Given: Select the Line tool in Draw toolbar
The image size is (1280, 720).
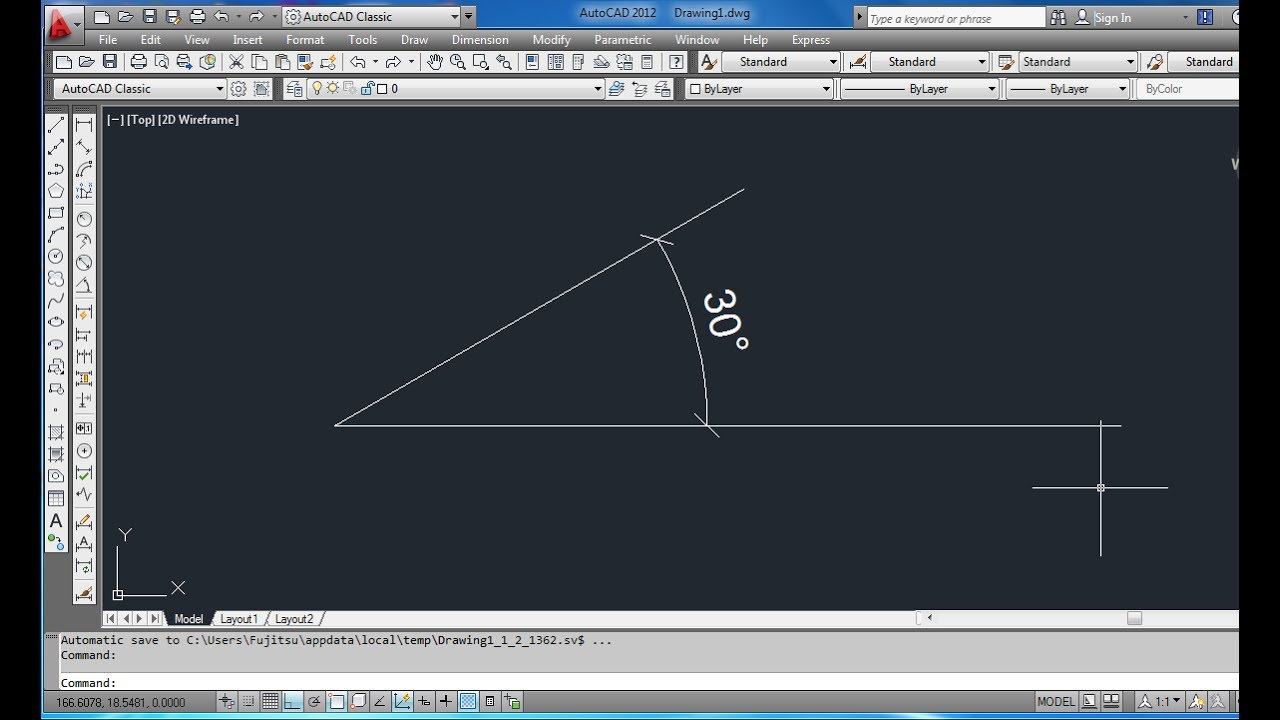Looking at the screenshot, I should tap(56, 123).
